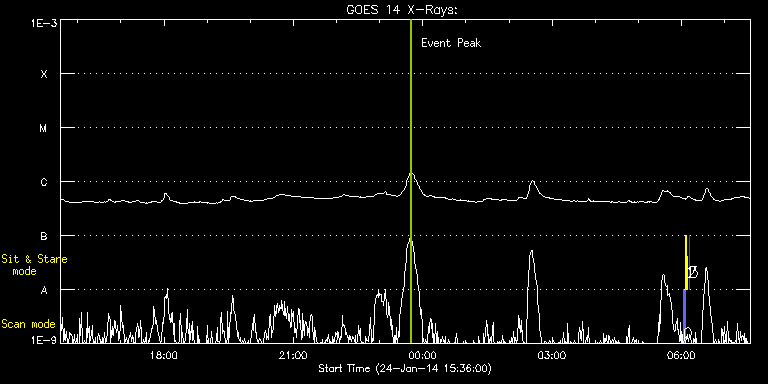This screenshot has height=384, width=768.
Task: Click the 18:00 time axis tick label
Action: [164, 356]
